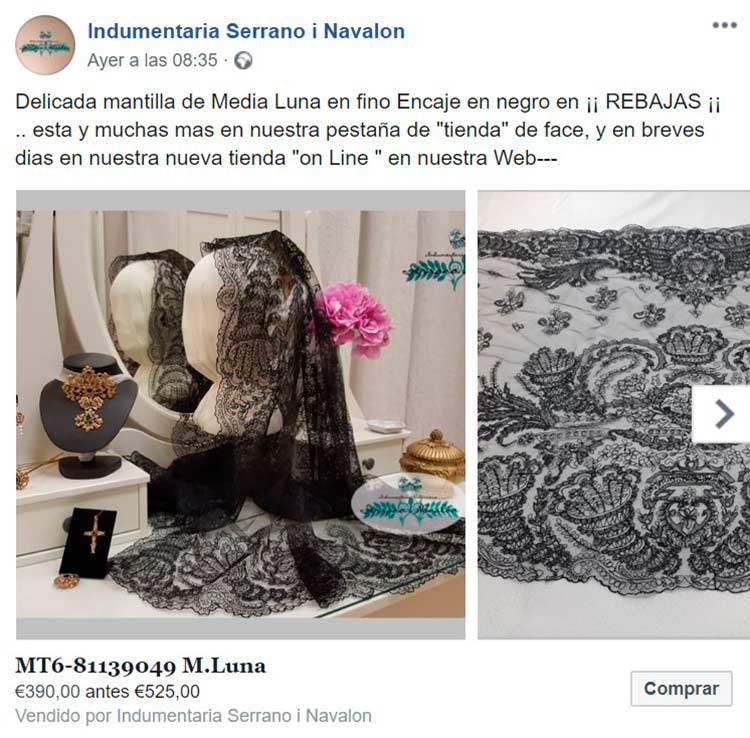Click the pink flower in the product photo
Screen dimensions: 750x738
click(355, 319)
